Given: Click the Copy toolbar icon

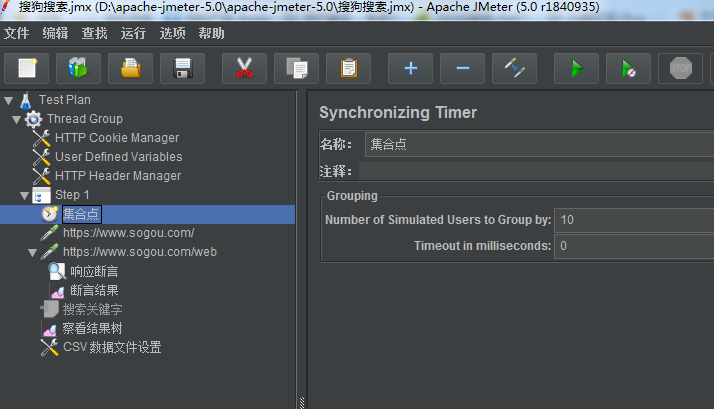Looking at the screenshot, I should coord(296,68).
